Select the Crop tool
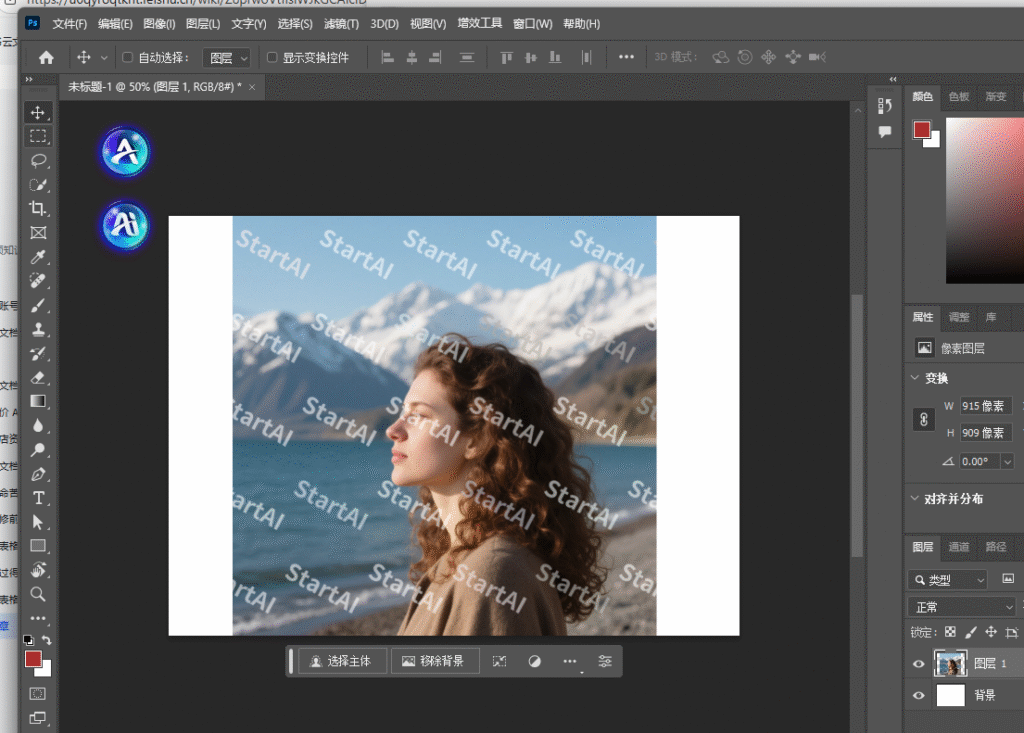 point(39,208)
